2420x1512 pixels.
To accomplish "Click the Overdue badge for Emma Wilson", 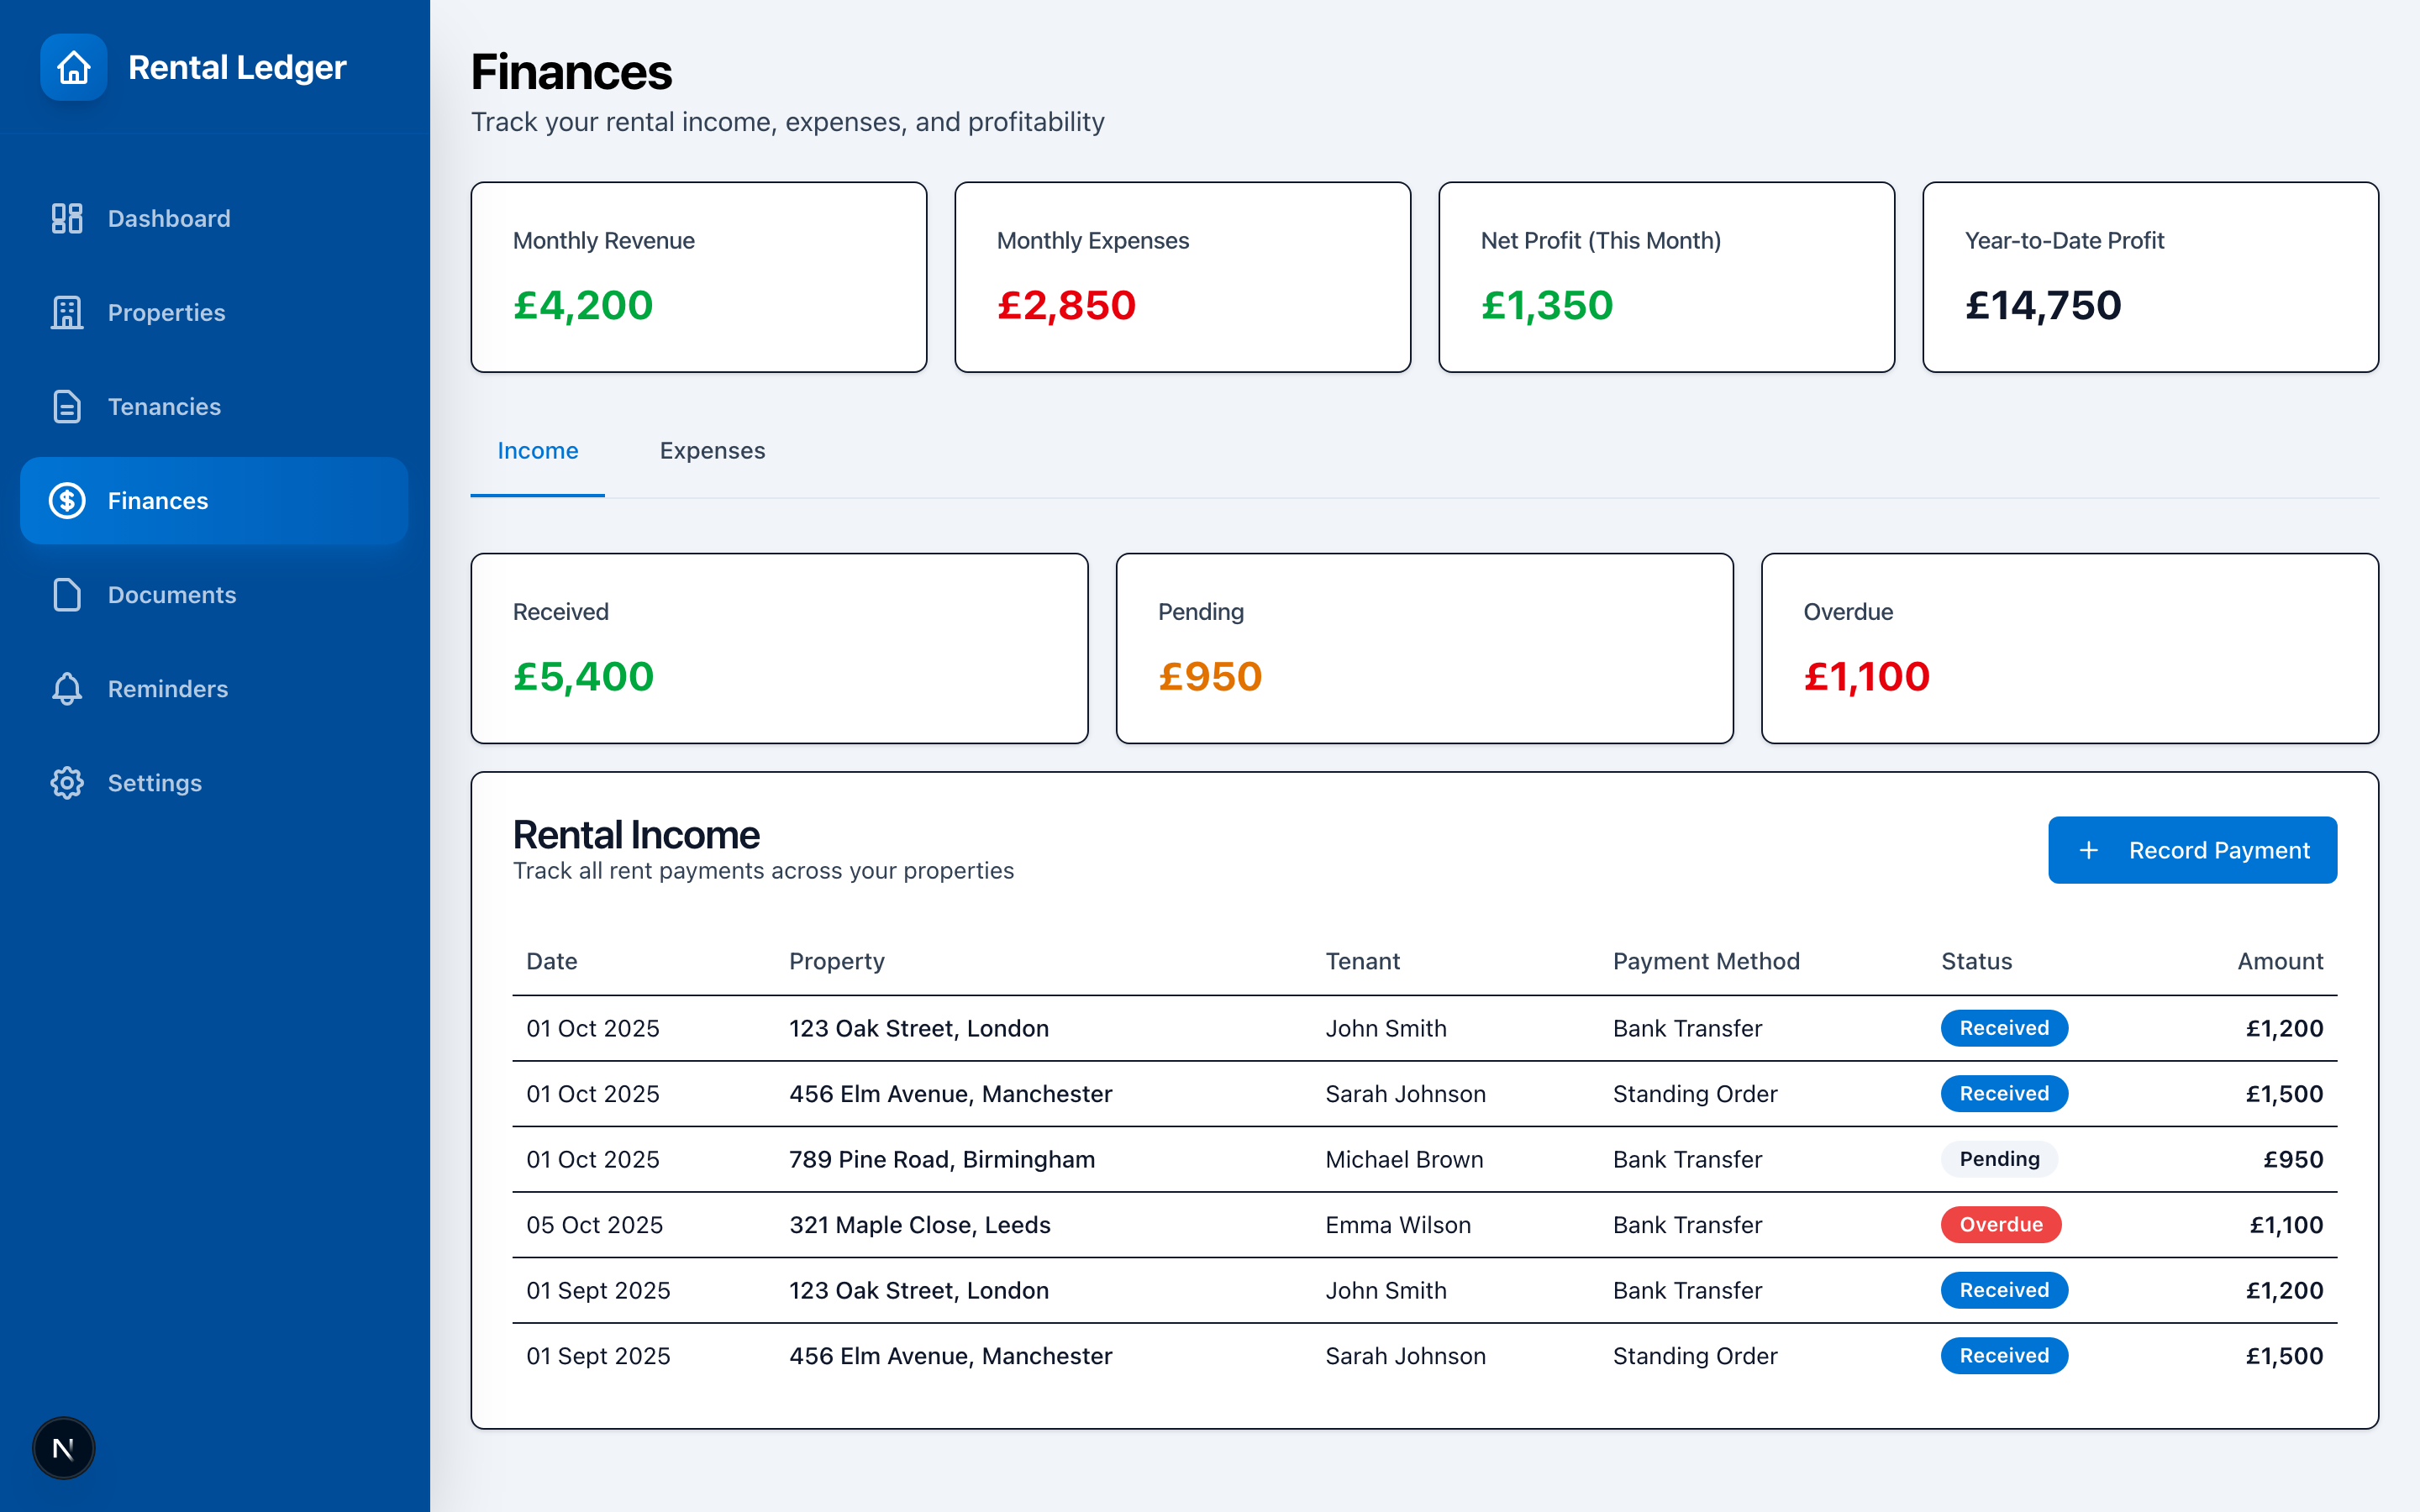I will click(x=2001, y=1224).
